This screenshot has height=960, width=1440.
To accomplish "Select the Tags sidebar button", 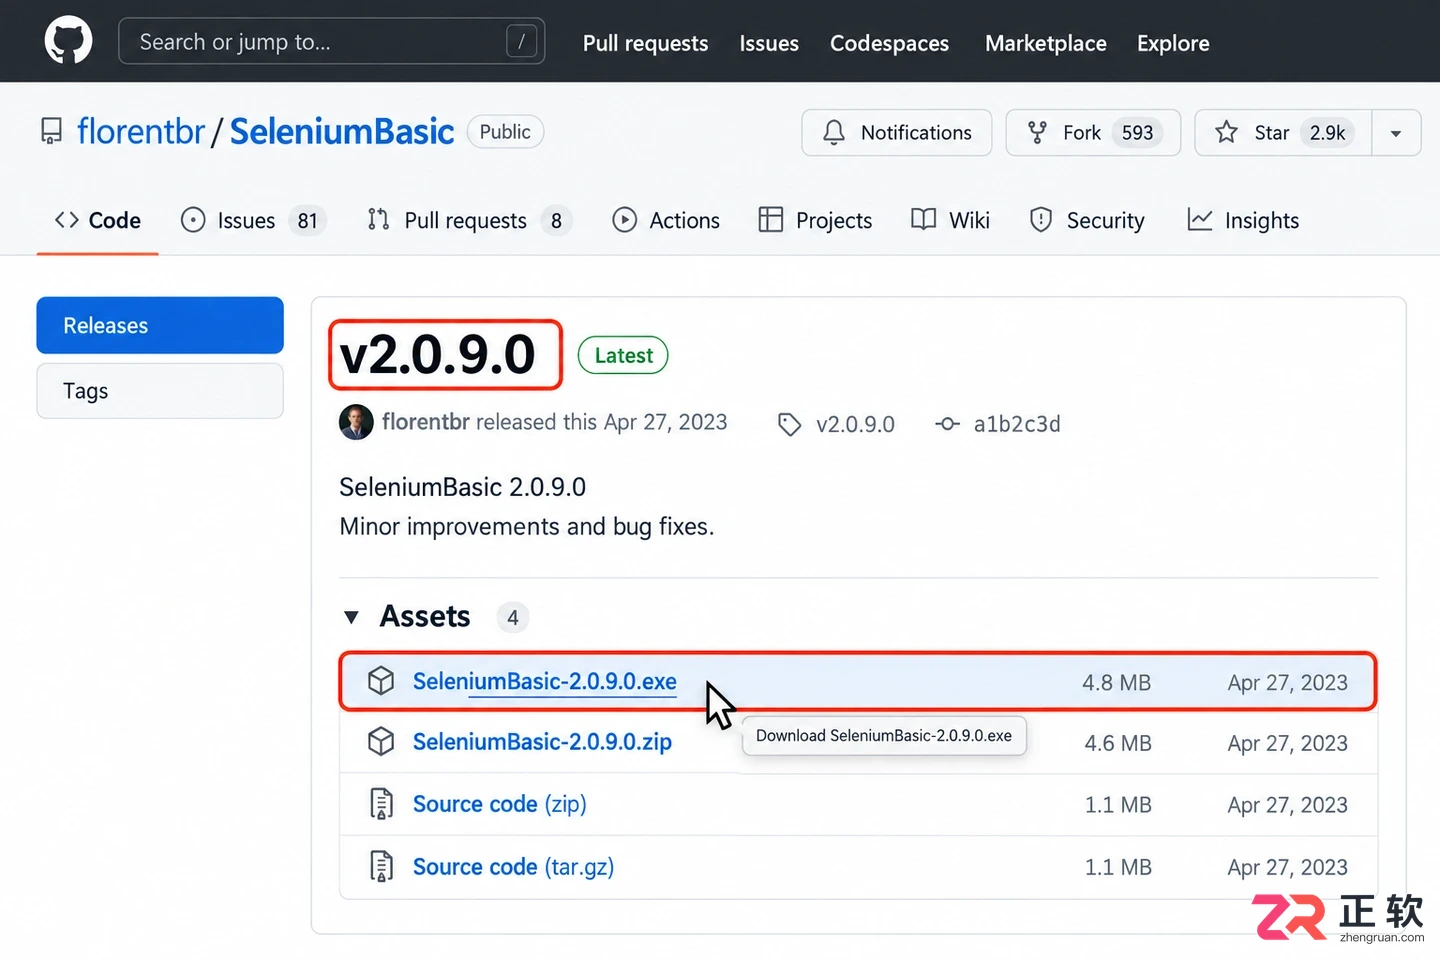I will pyautogui.click(x=160, y=391).
